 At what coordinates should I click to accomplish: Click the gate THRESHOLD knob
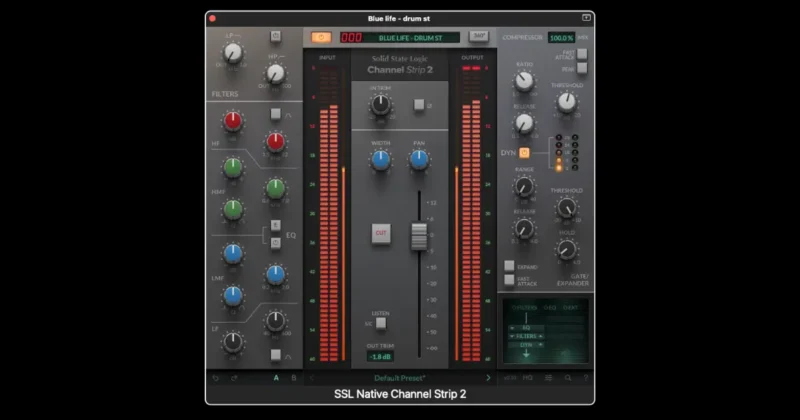(x=566, y=208)
